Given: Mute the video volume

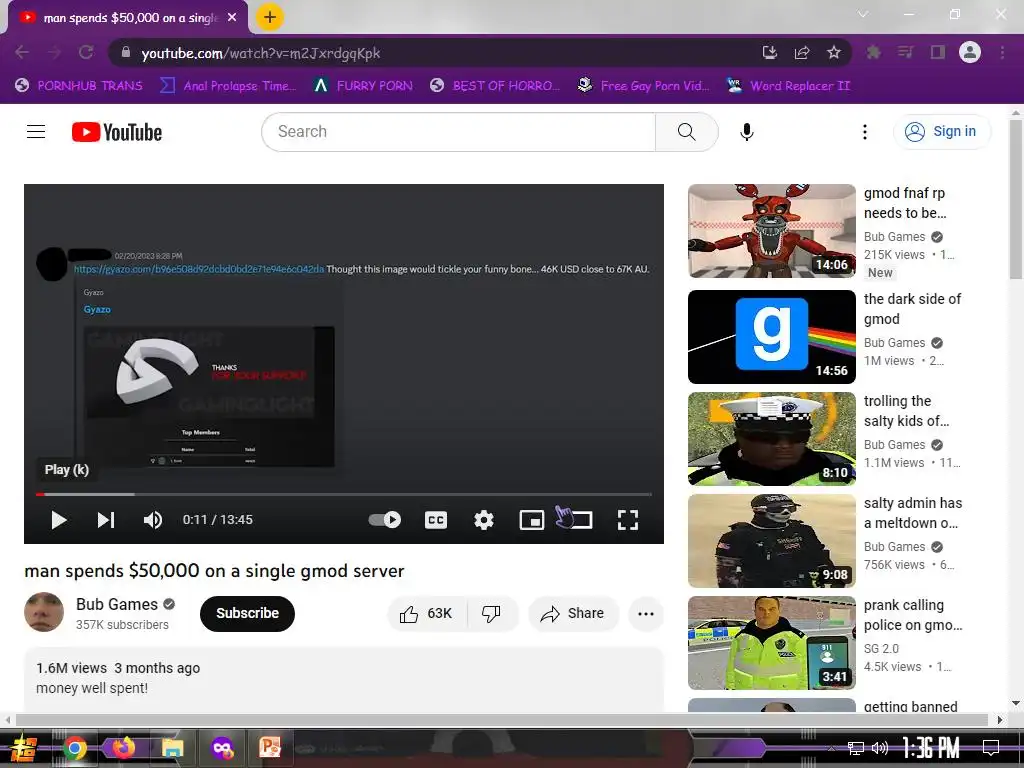Looking at the screenshot, I should coord(153,520).
